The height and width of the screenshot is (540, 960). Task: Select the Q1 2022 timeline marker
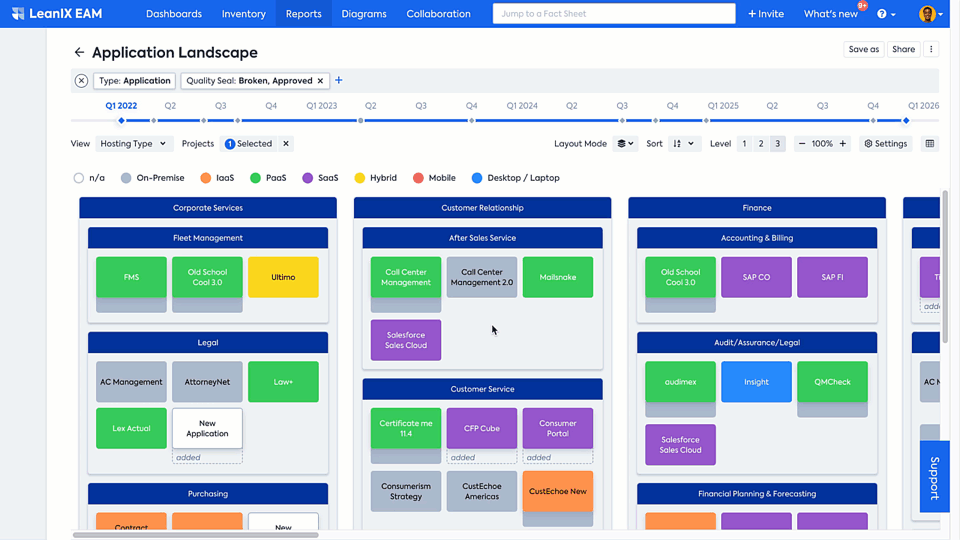(x=121, y=121)
